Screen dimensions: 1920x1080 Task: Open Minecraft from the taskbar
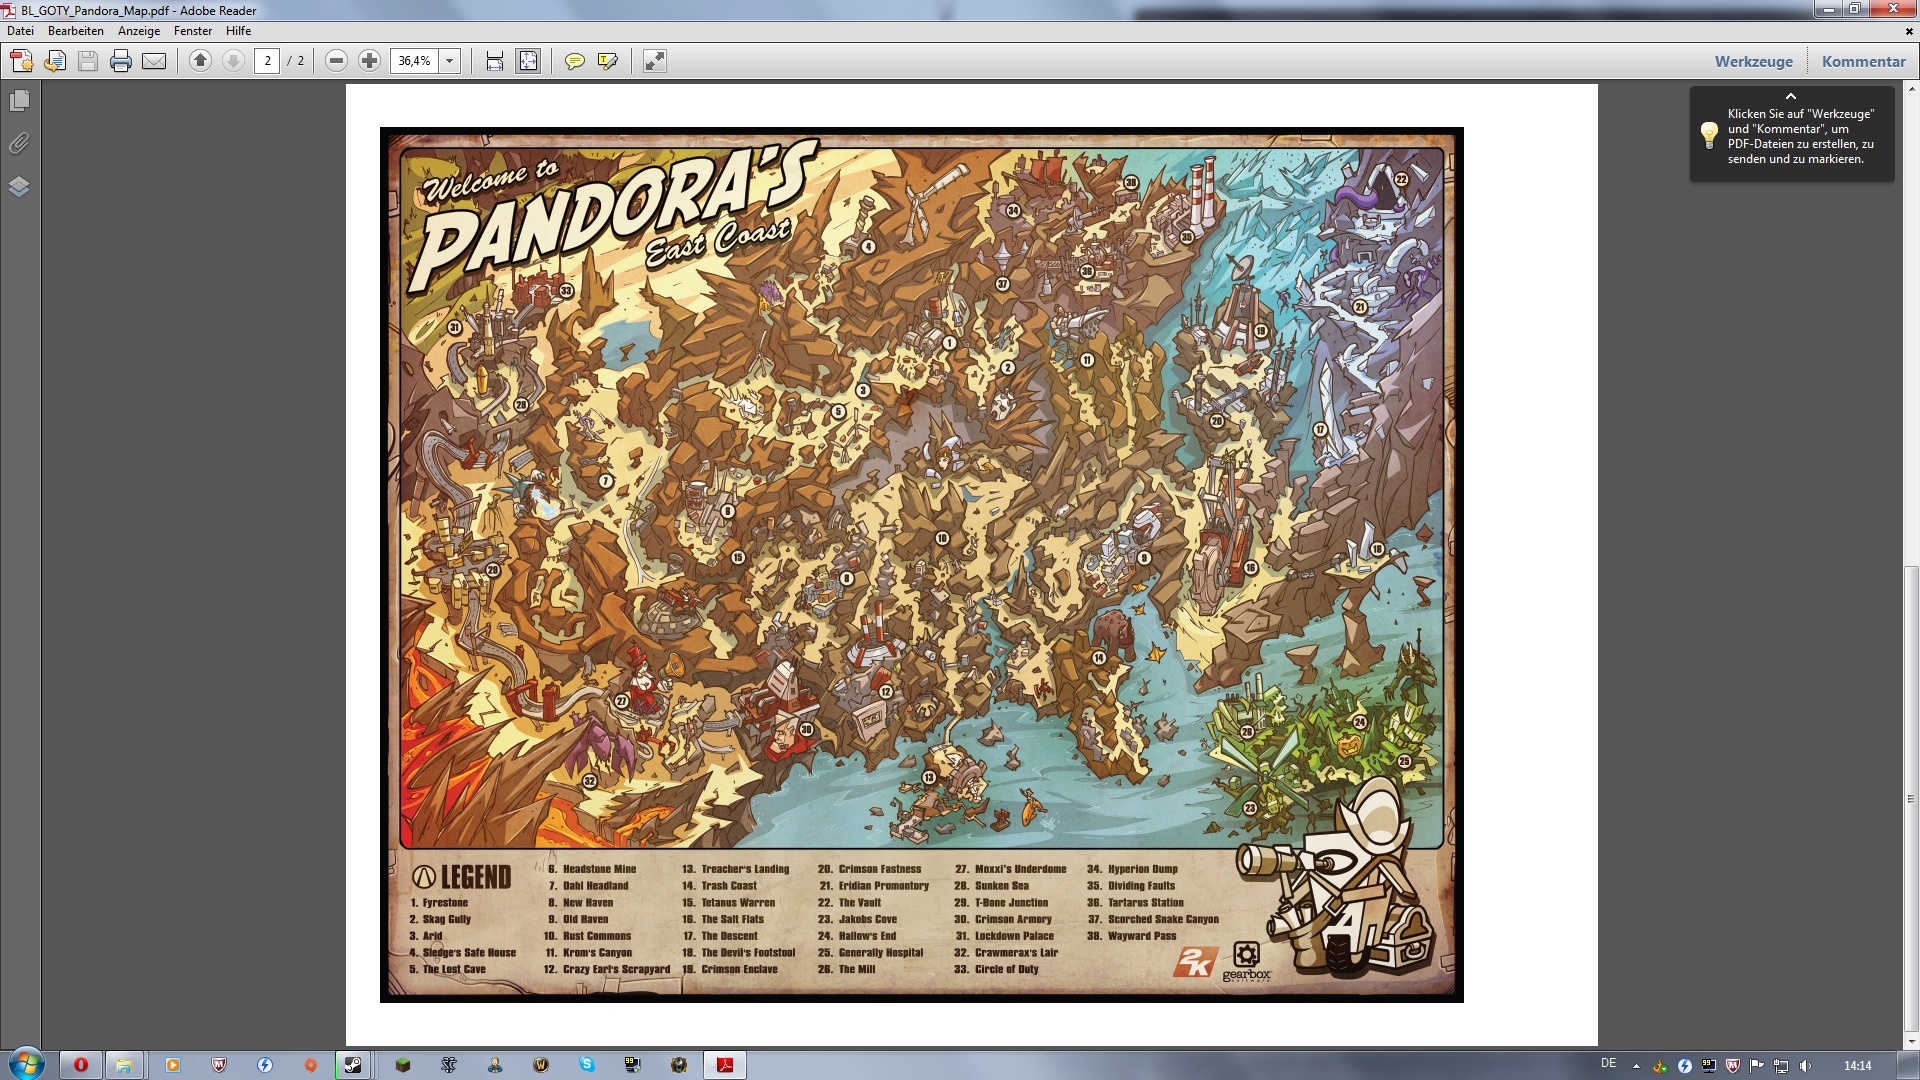(403, 1065)
